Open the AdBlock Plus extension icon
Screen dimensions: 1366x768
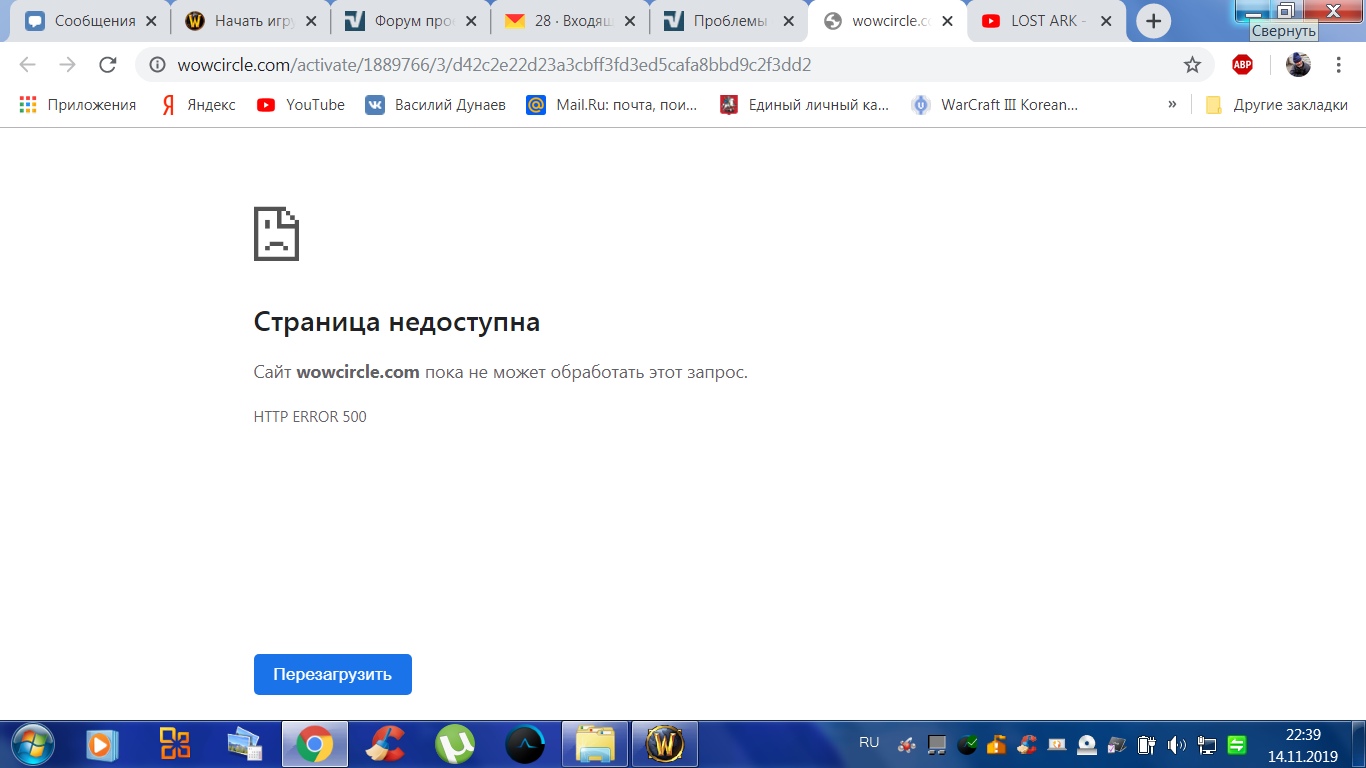[1242, 65]
